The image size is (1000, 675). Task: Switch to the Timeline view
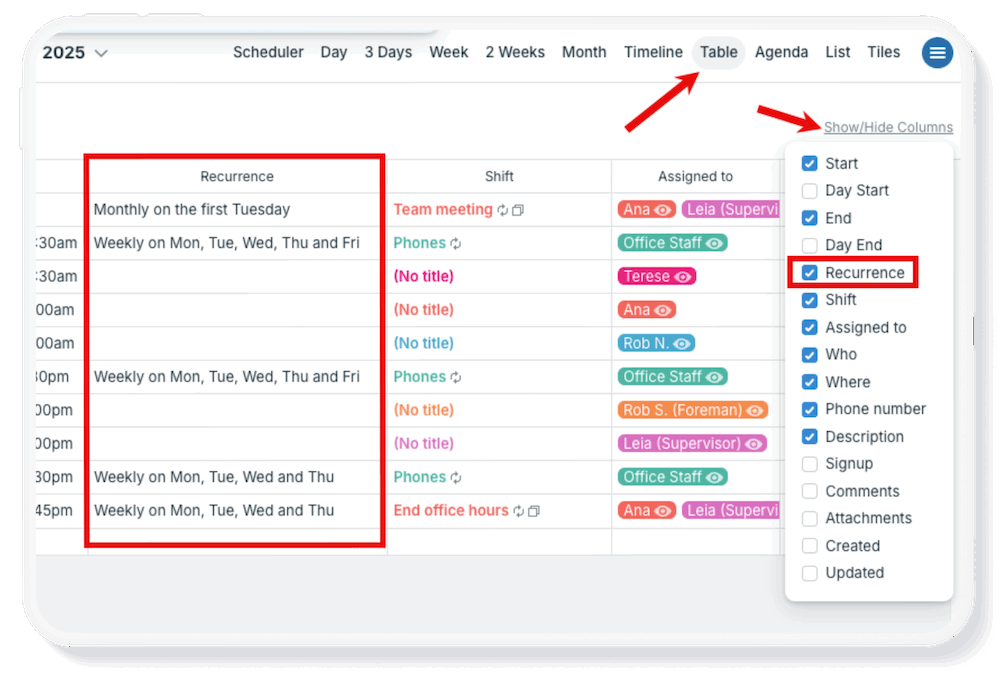point(653,52)
